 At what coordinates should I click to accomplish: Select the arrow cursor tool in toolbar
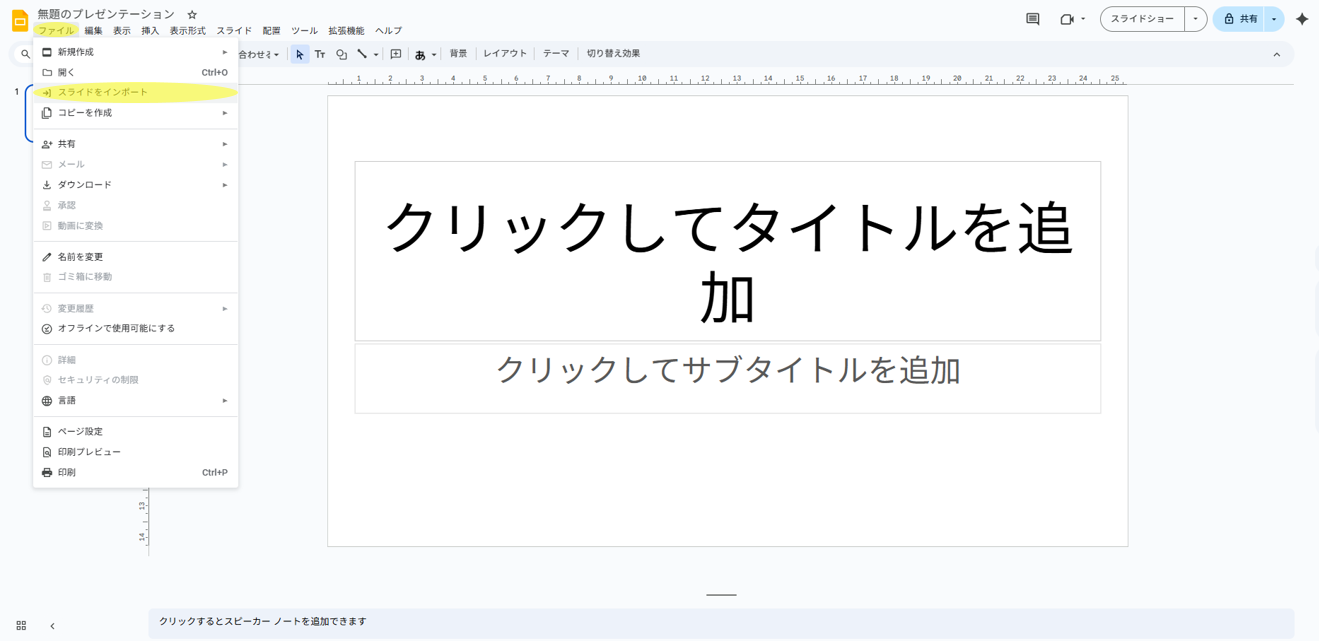pos(299,54)
